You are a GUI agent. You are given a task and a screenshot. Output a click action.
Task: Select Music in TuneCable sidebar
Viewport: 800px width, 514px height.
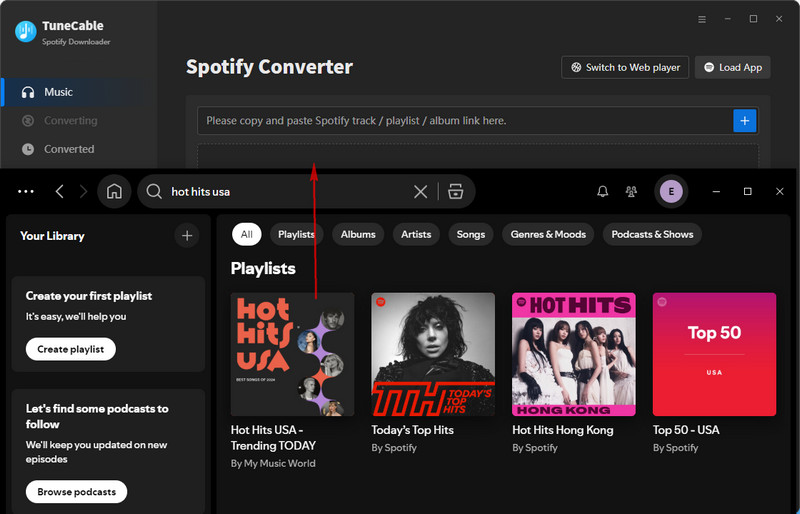(79, 92)
